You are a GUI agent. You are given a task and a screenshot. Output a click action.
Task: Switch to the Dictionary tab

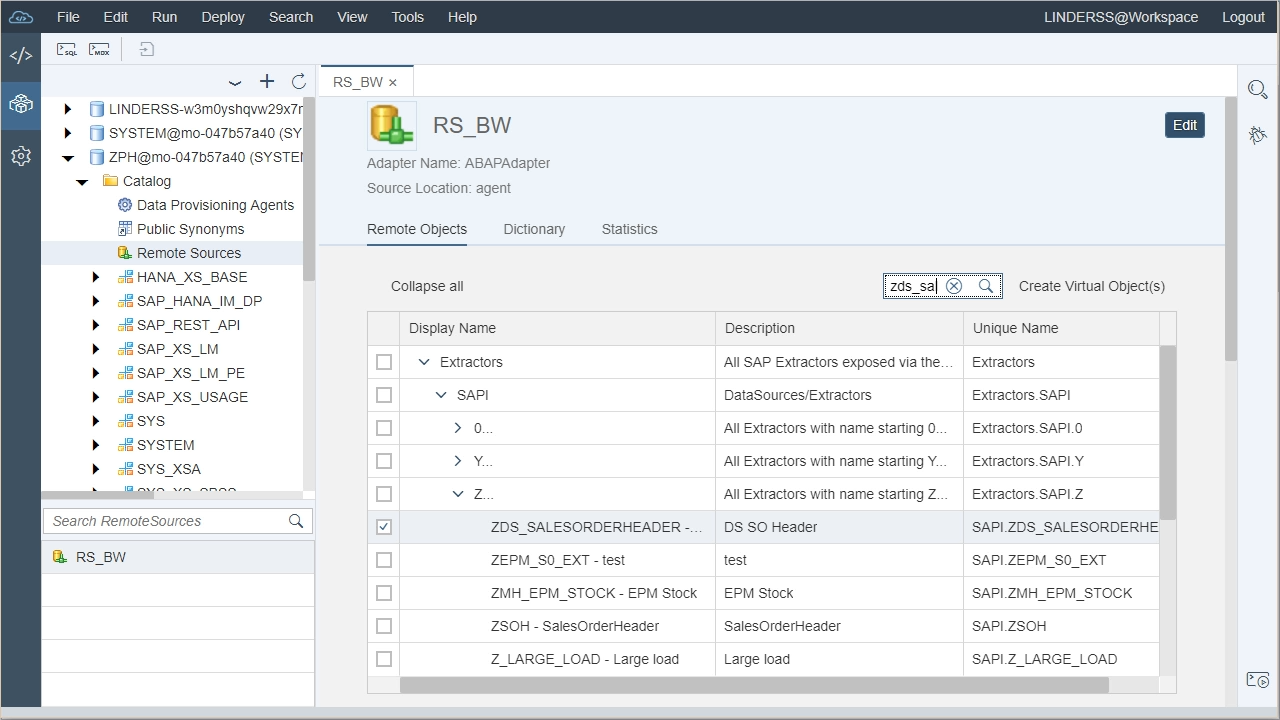click(534, 229)
